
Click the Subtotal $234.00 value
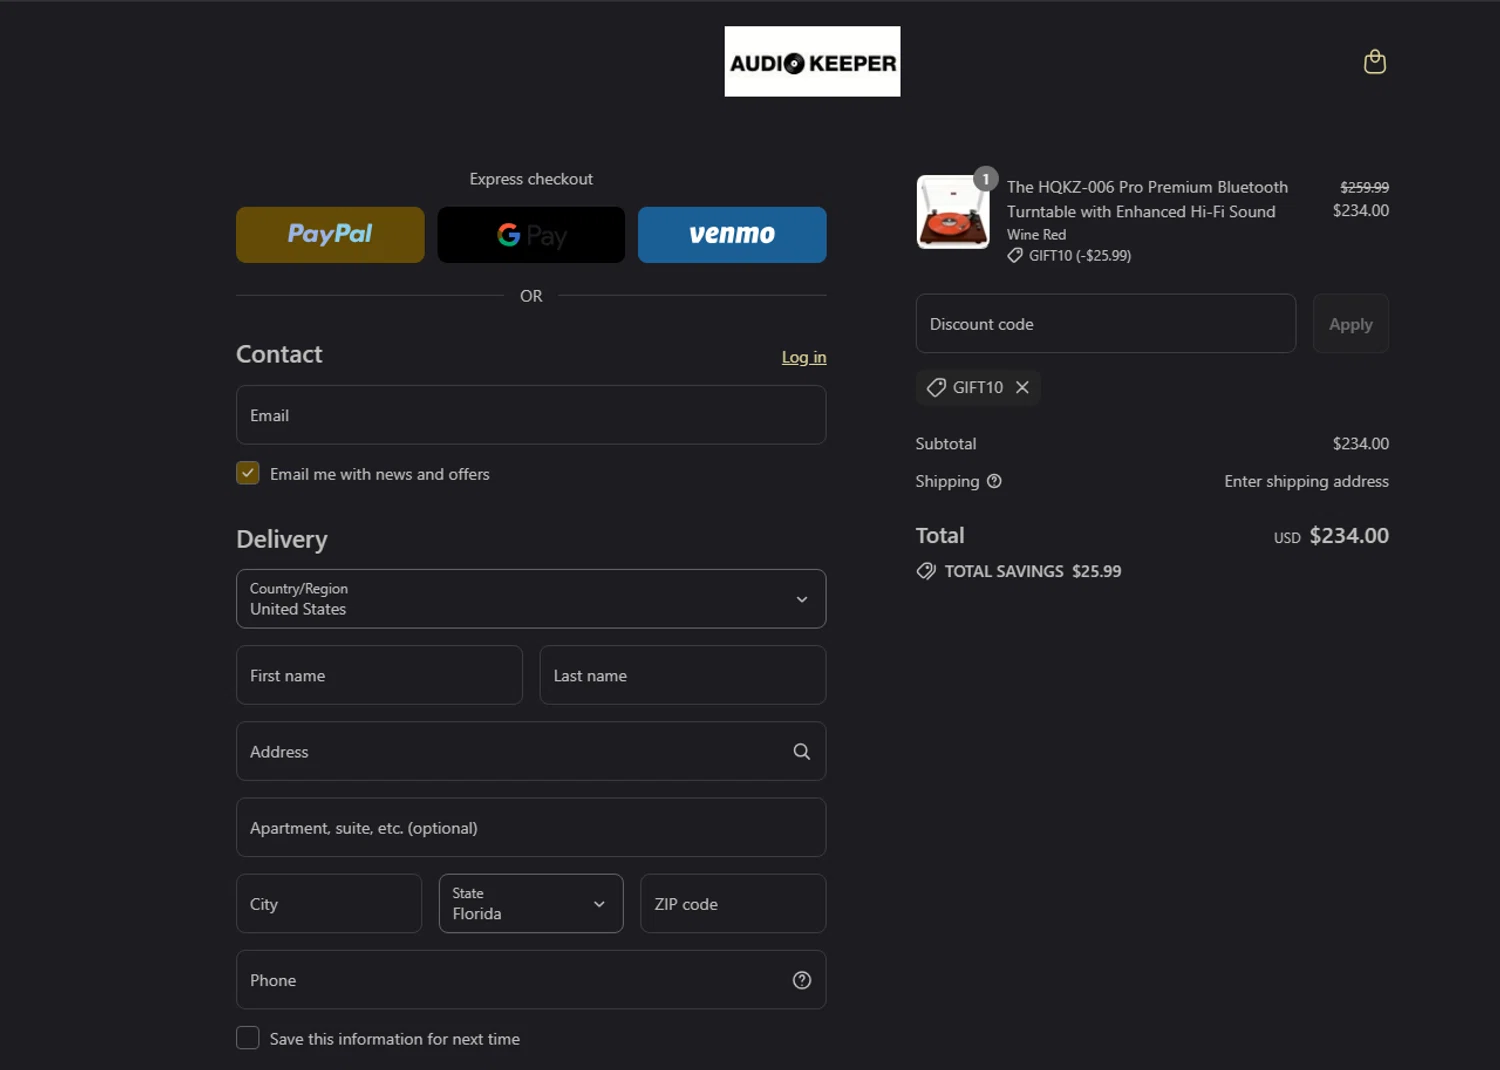(1360, 443)
